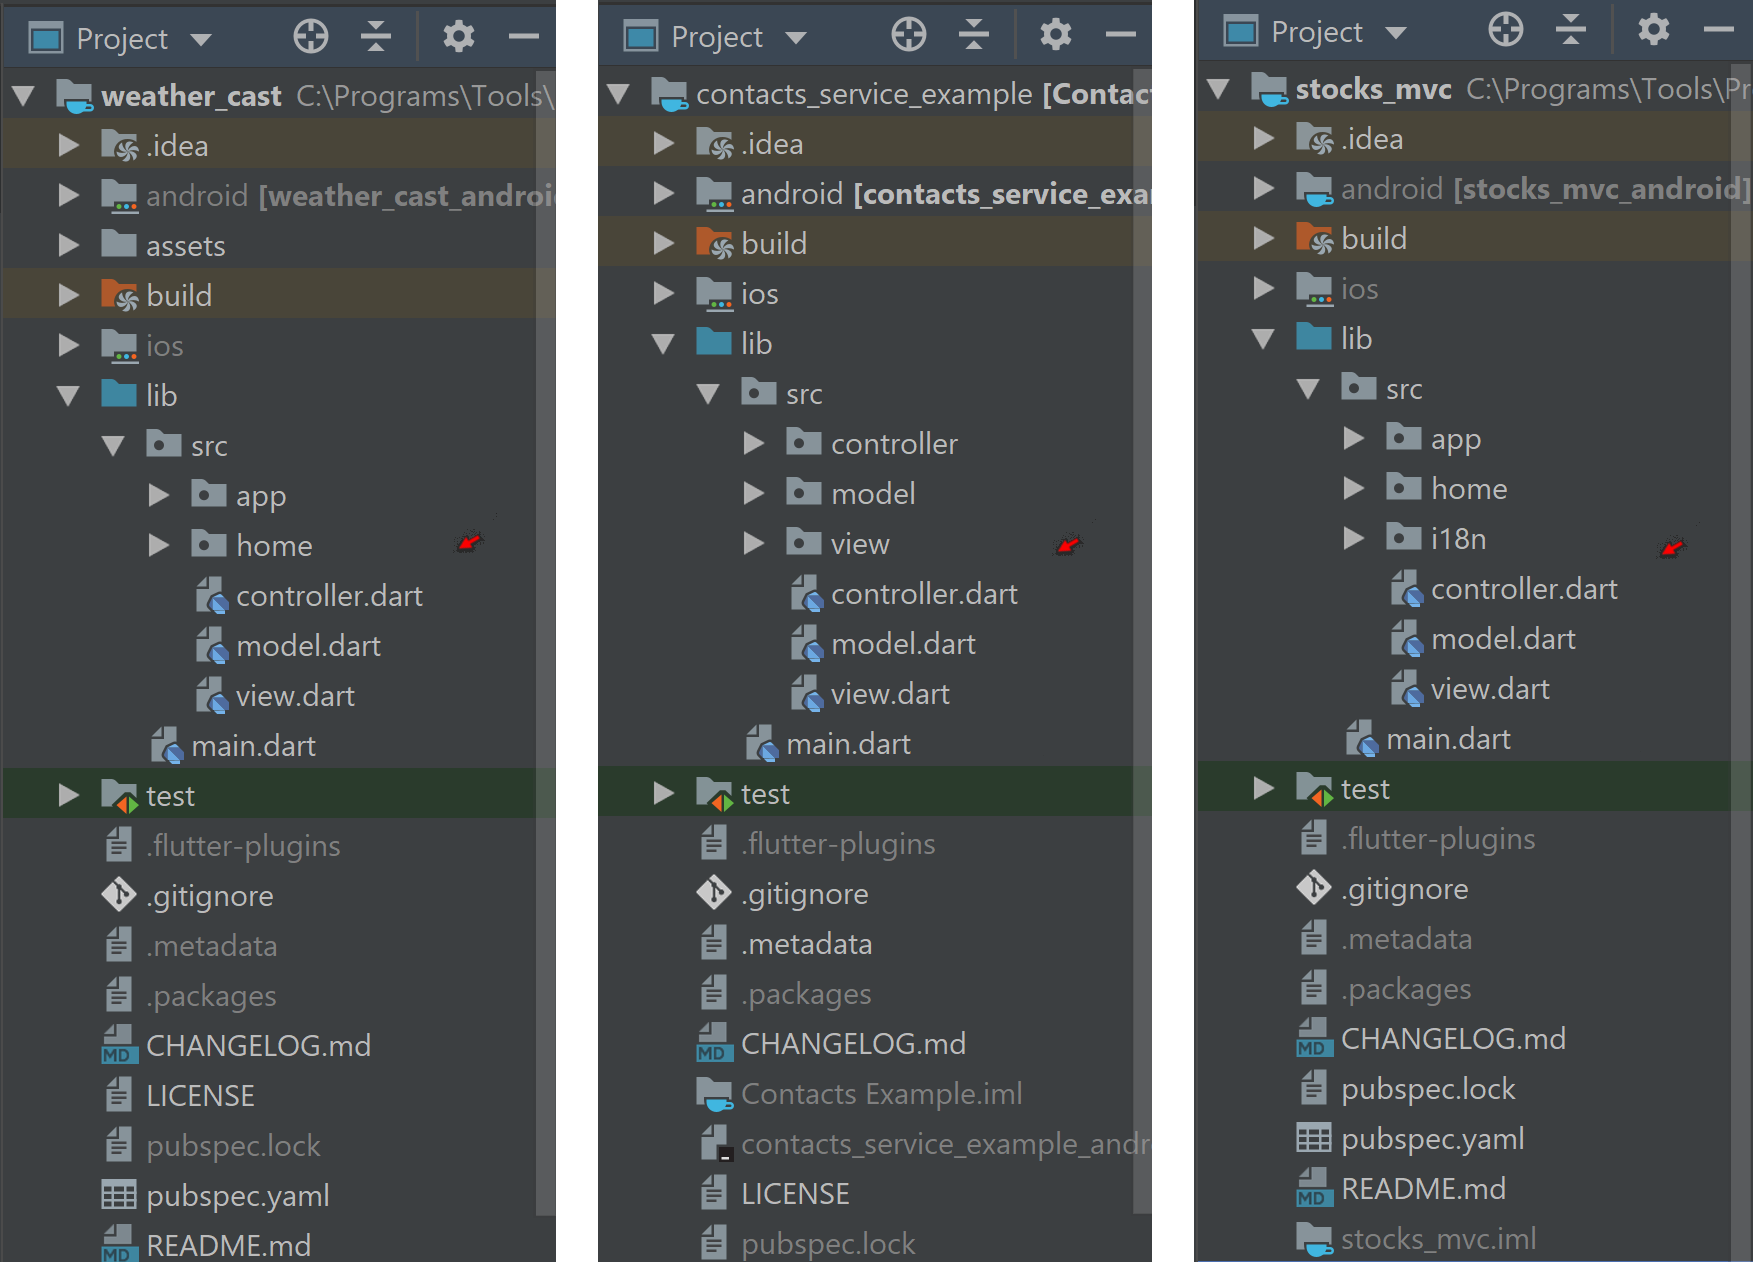The height and width of the screenshot is (1262, 1756).
Task: Select the build folder in weather_cast
Action: tap(180, 294)
